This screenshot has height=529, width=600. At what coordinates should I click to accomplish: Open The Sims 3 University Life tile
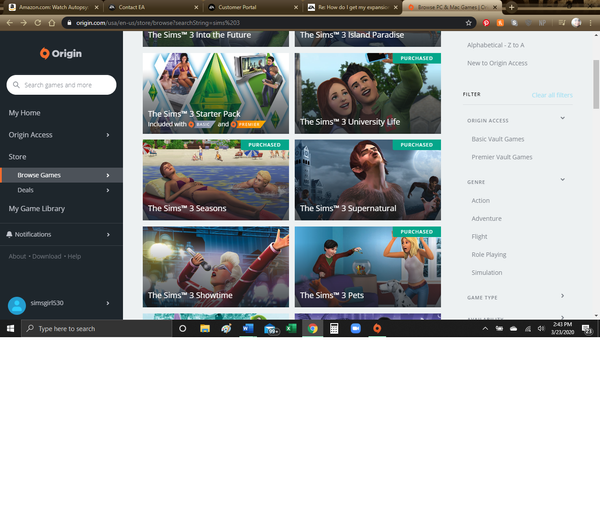pos(368,93)
